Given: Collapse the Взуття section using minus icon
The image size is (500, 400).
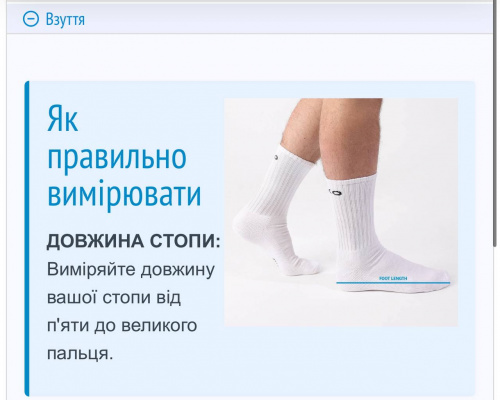Looking at the screenshot, I should 31,19.
